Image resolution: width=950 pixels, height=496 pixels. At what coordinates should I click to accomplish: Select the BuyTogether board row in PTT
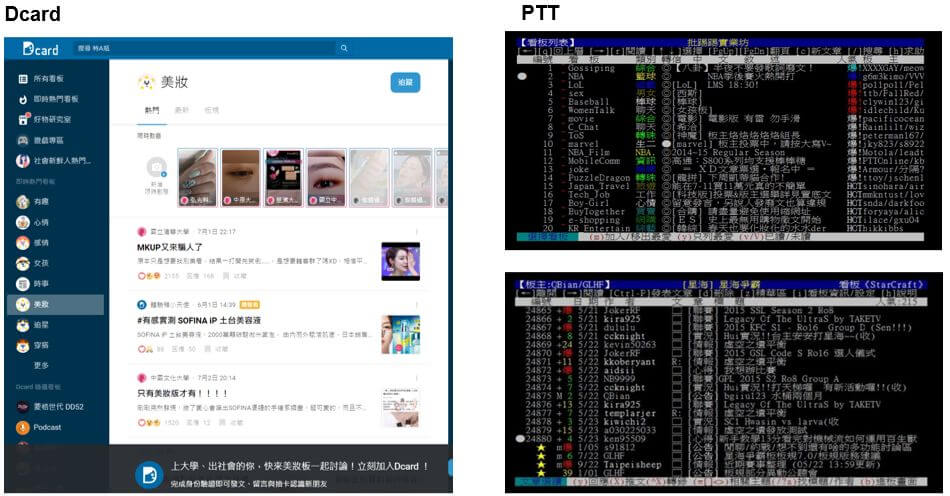pos(721,212)
